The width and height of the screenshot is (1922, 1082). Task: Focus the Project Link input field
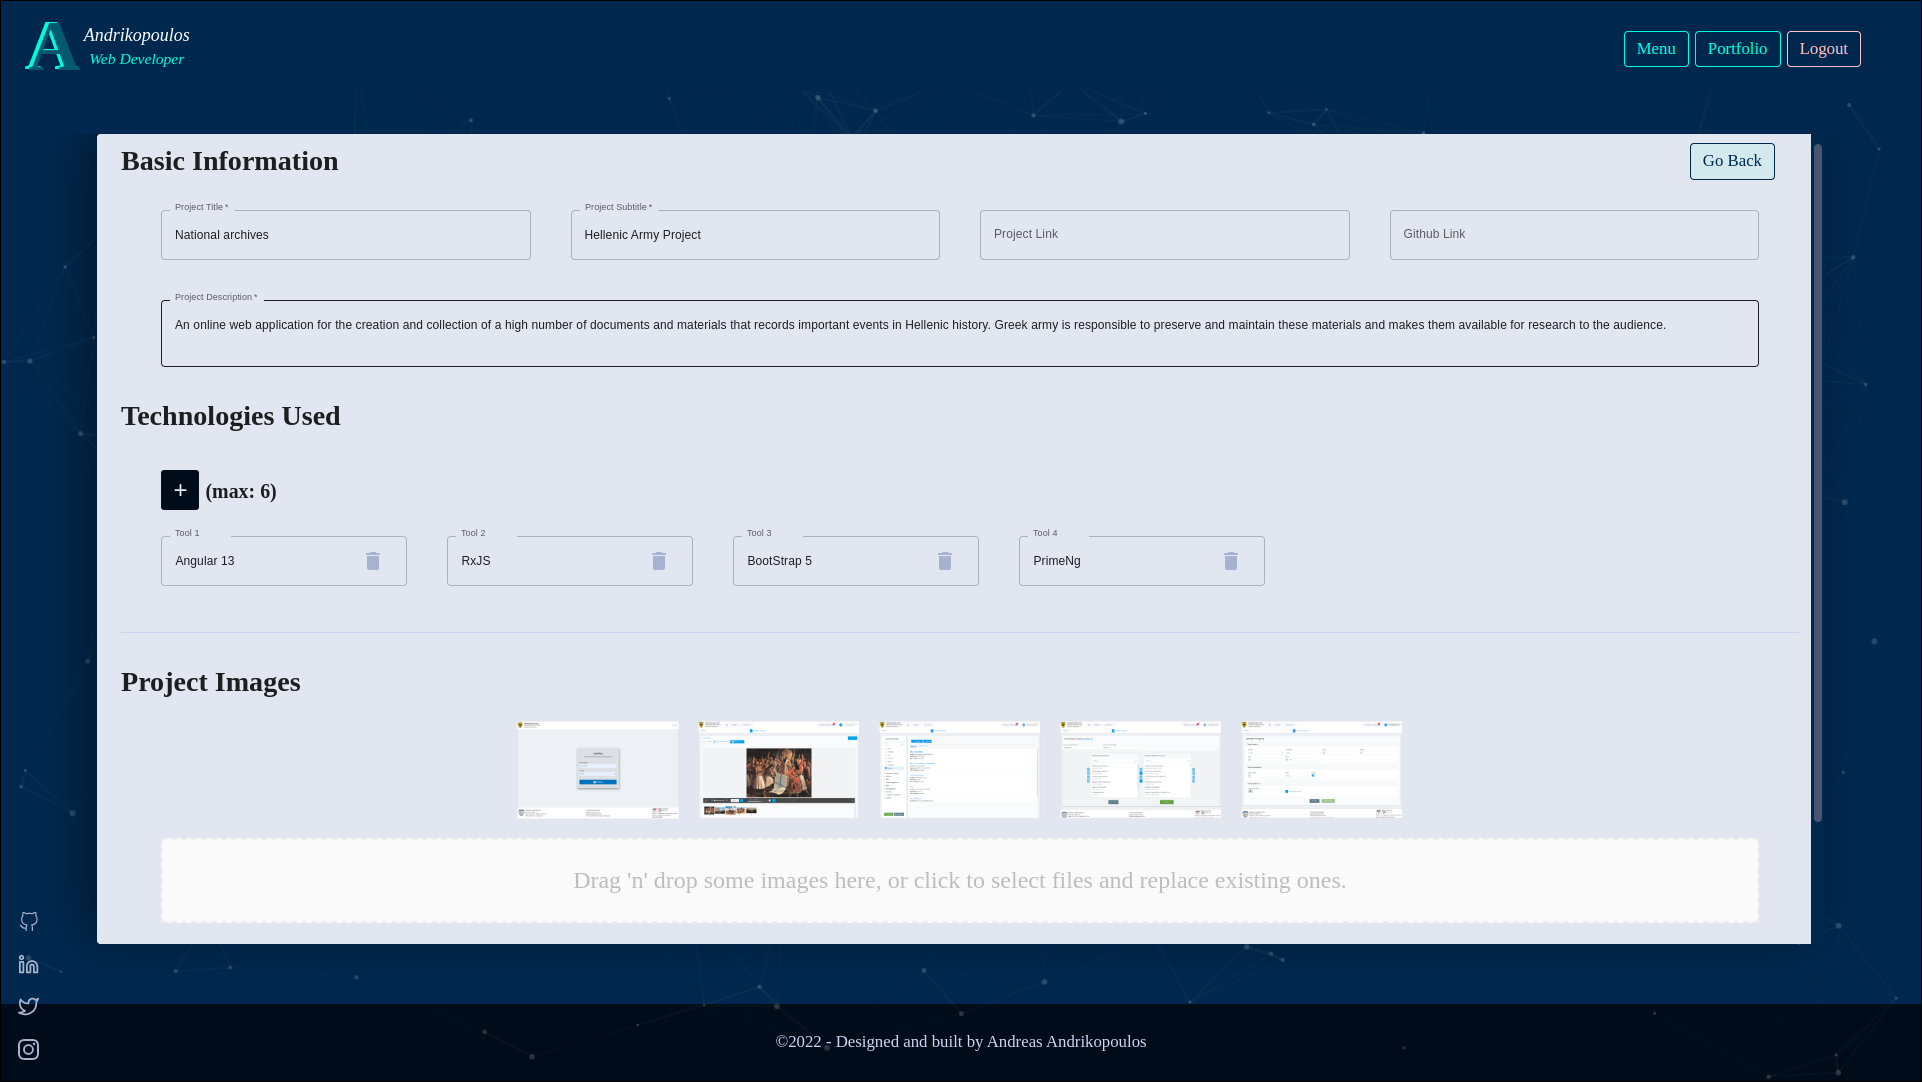pos(1164,235)
